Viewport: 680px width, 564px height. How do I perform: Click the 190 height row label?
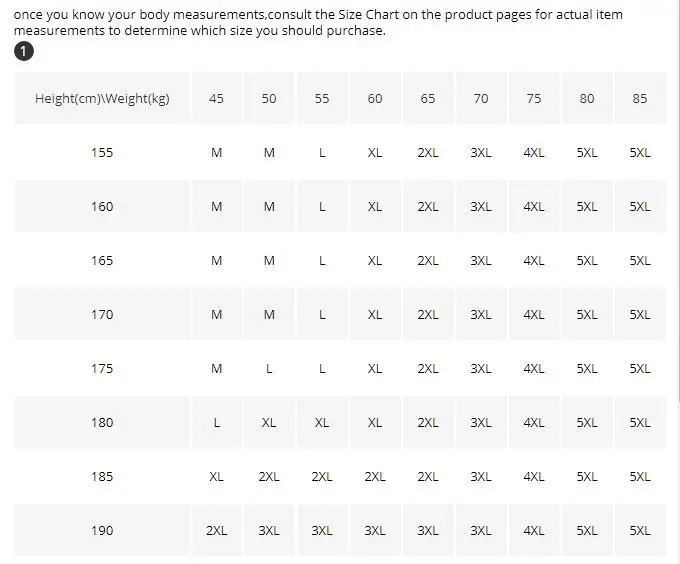click(x=102, y=531)
